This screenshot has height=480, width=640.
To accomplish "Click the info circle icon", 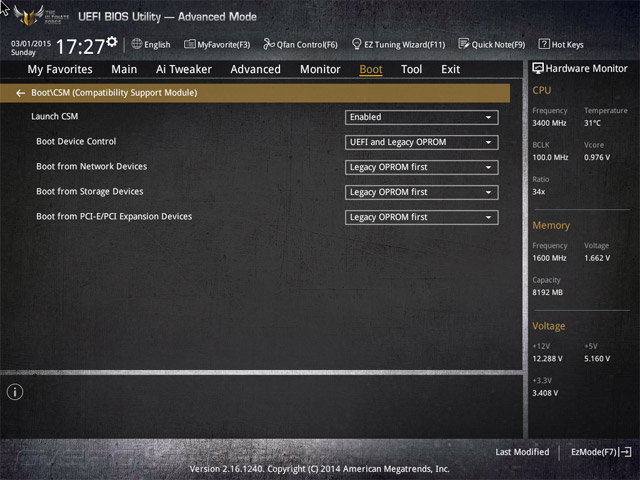I will click(x=15, y=392).
